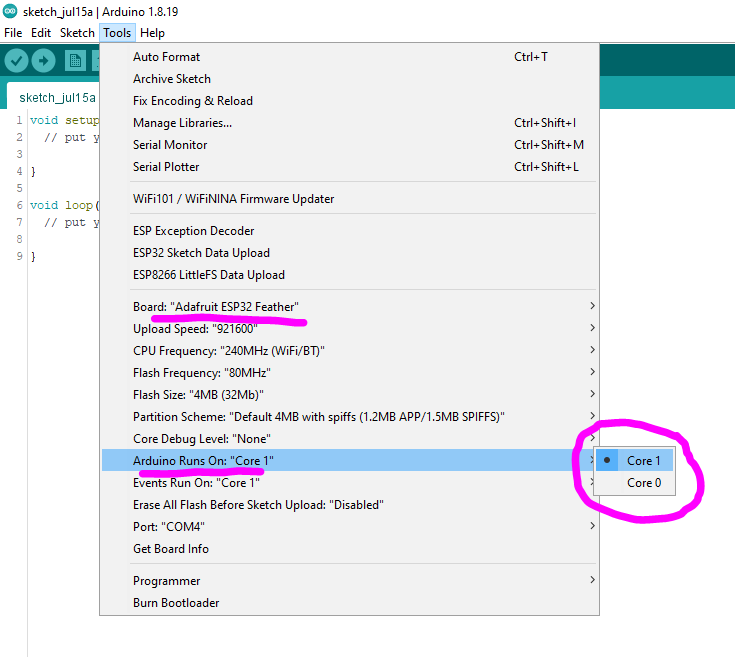735x657 pixels.
Task: Choose Archive Sketch menu entry
Action: (x=350, y=79)
